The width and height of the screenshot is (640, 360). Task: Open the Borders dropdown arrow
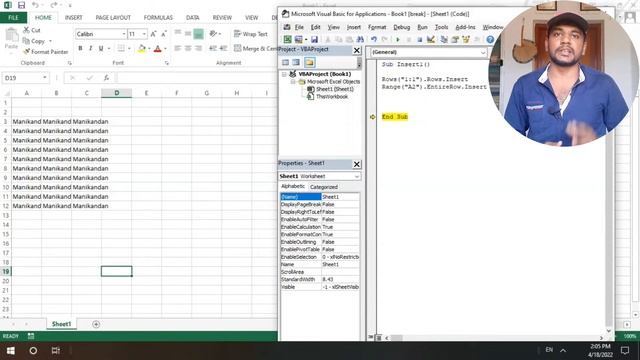(129, 49)
